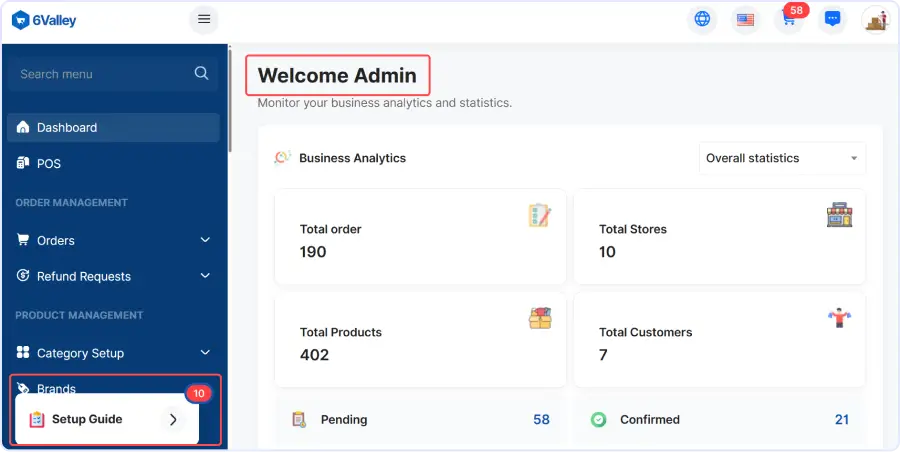Click the Confirmed checkmark icon

(x=599, y=420)
